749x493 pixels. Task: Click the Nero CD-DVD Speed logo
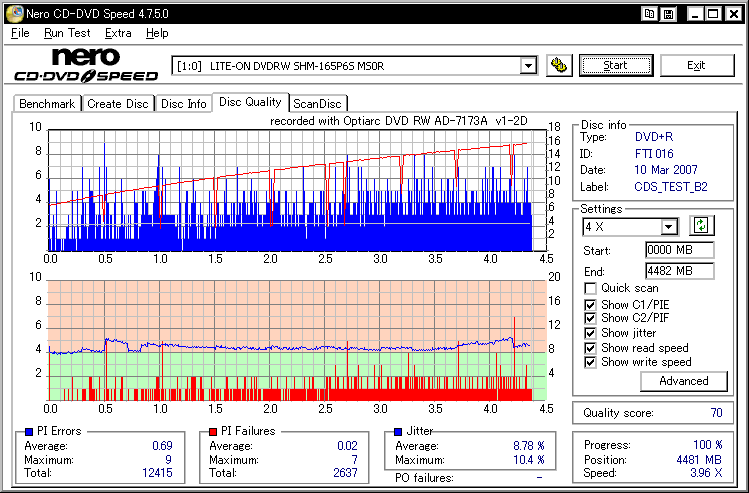(86, 65)
